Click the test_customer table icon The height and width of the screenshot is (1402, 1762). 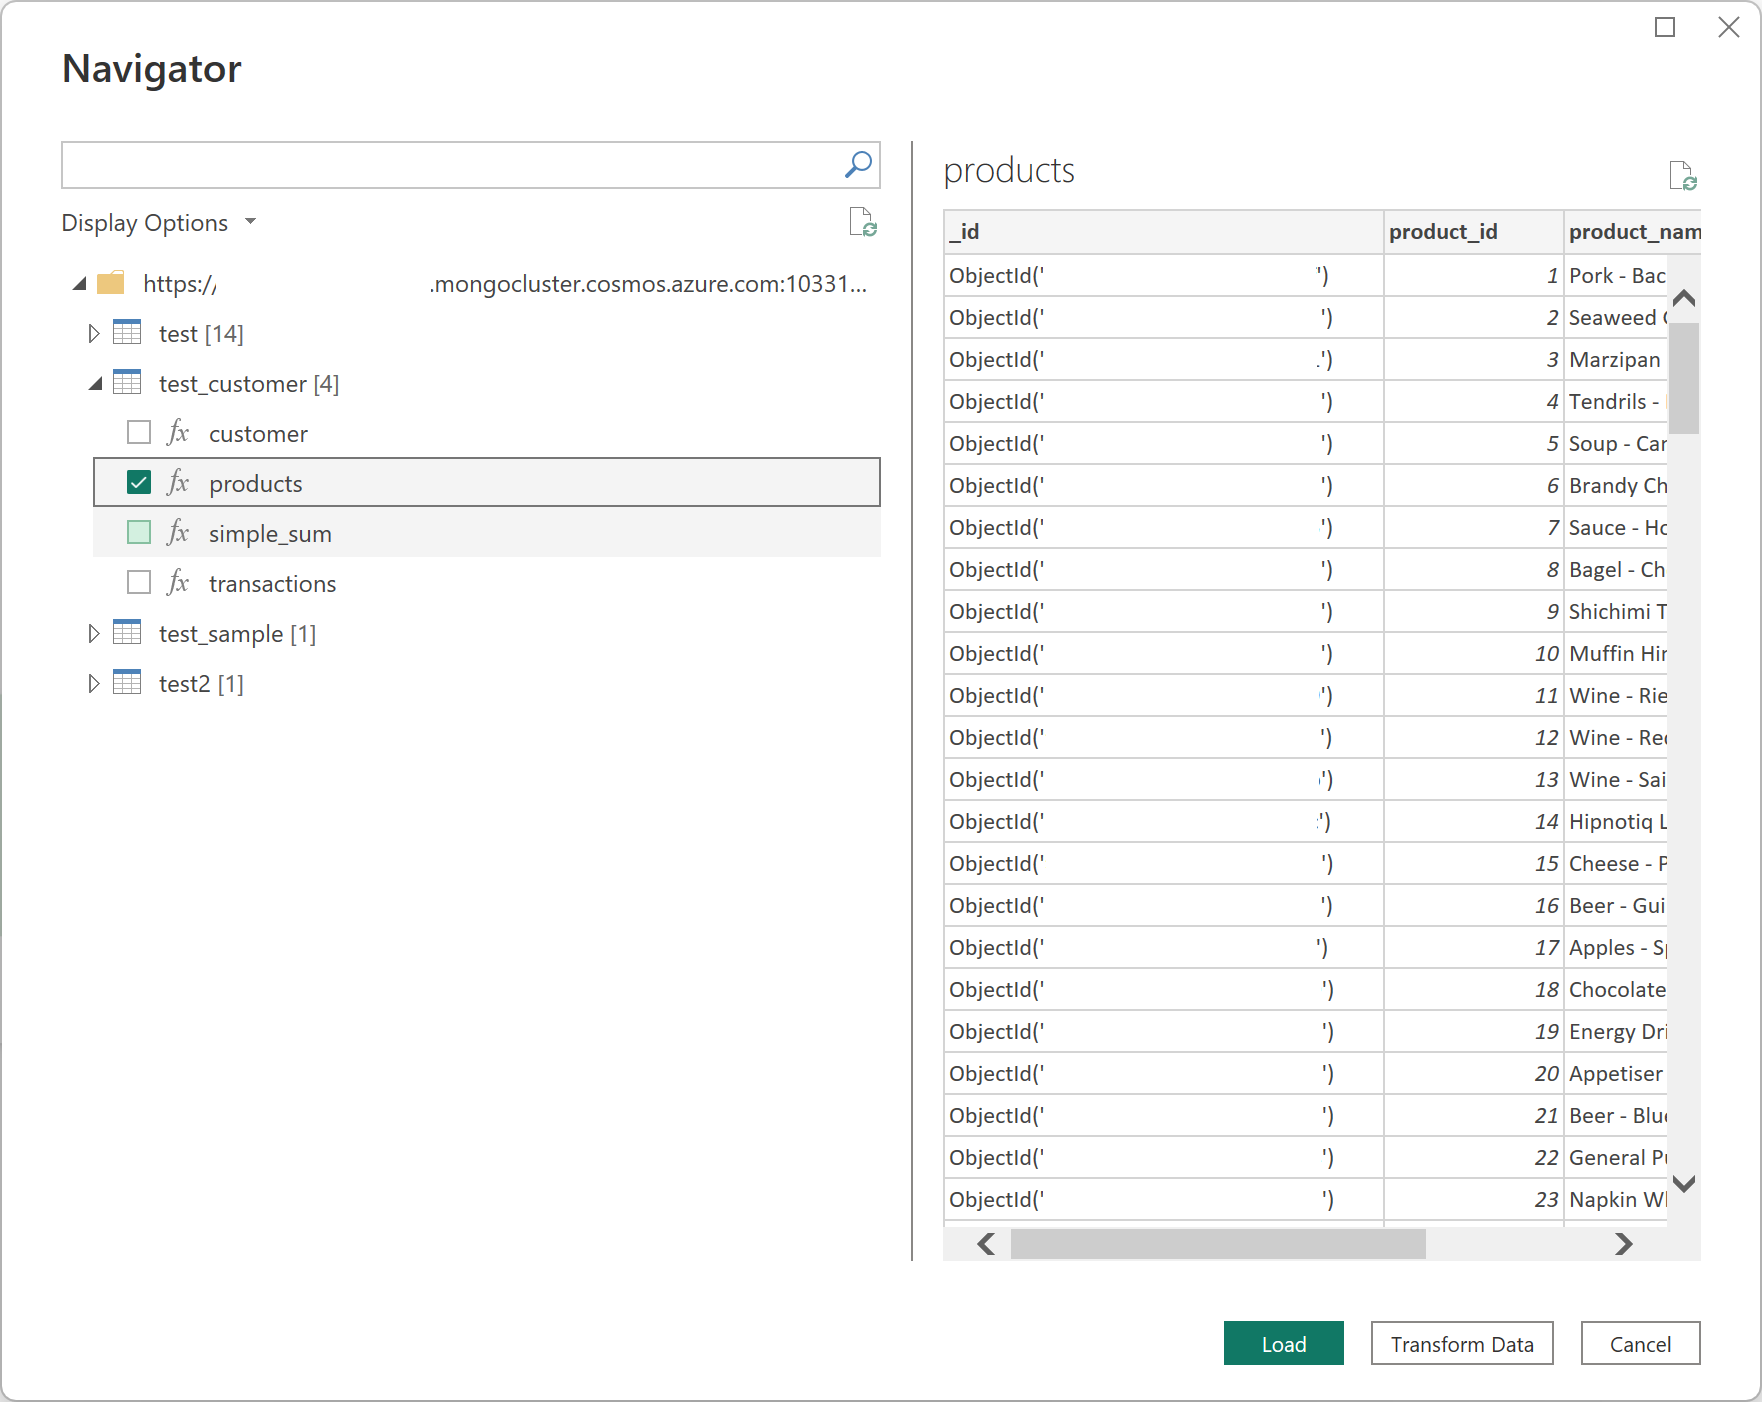click(x=127, y=383)
